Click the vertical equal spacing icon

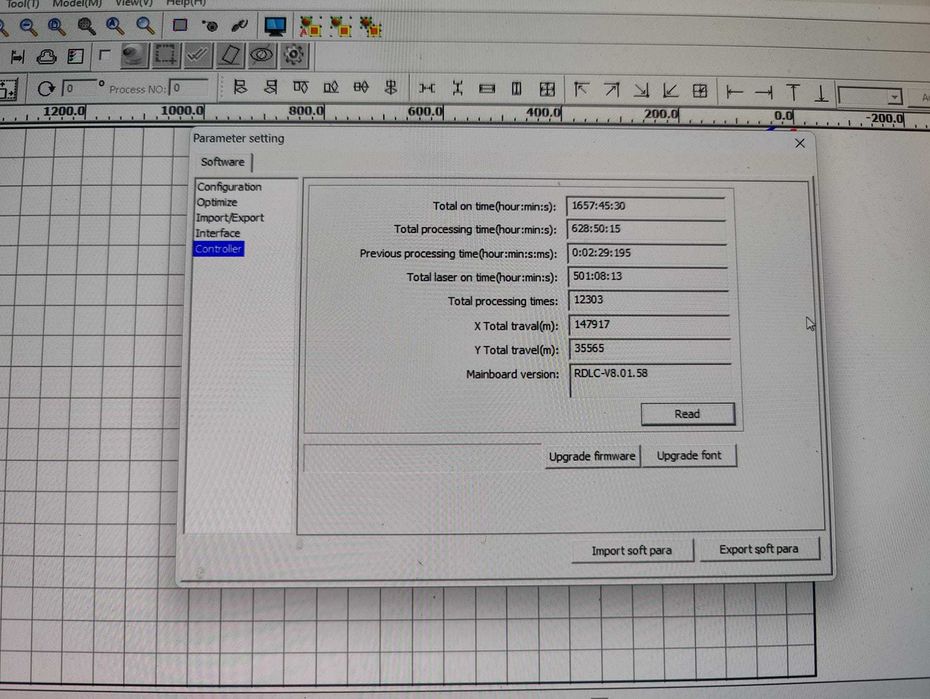(457, 88)
